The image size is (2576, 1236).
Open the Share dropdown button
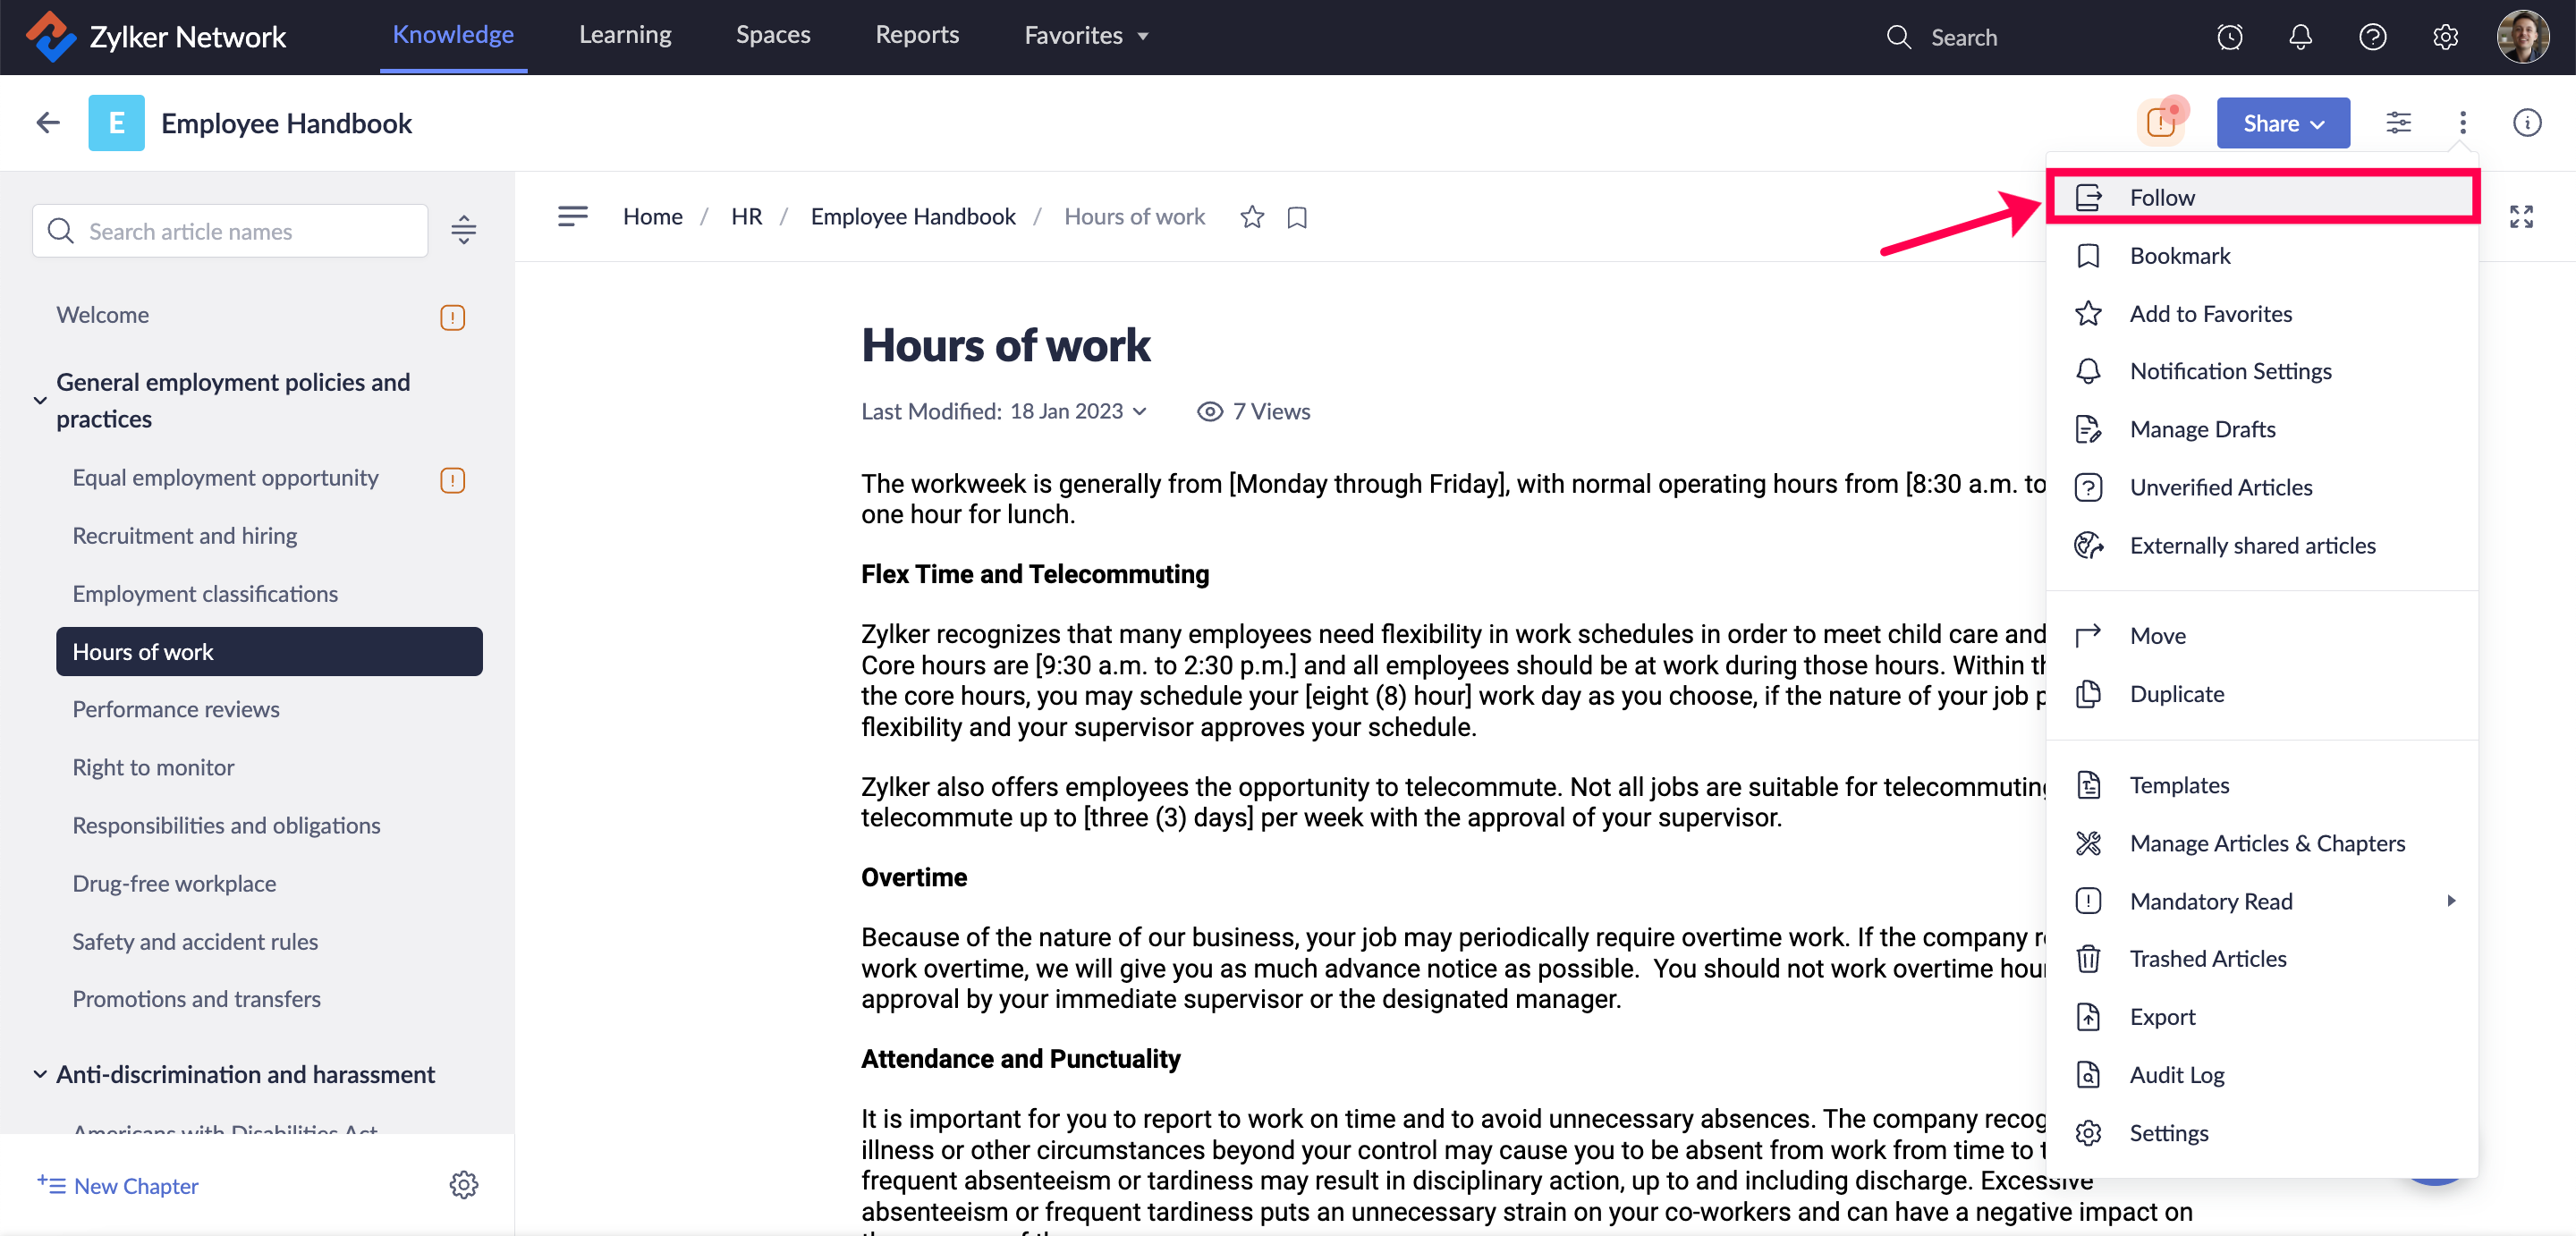click(2282, 123)
